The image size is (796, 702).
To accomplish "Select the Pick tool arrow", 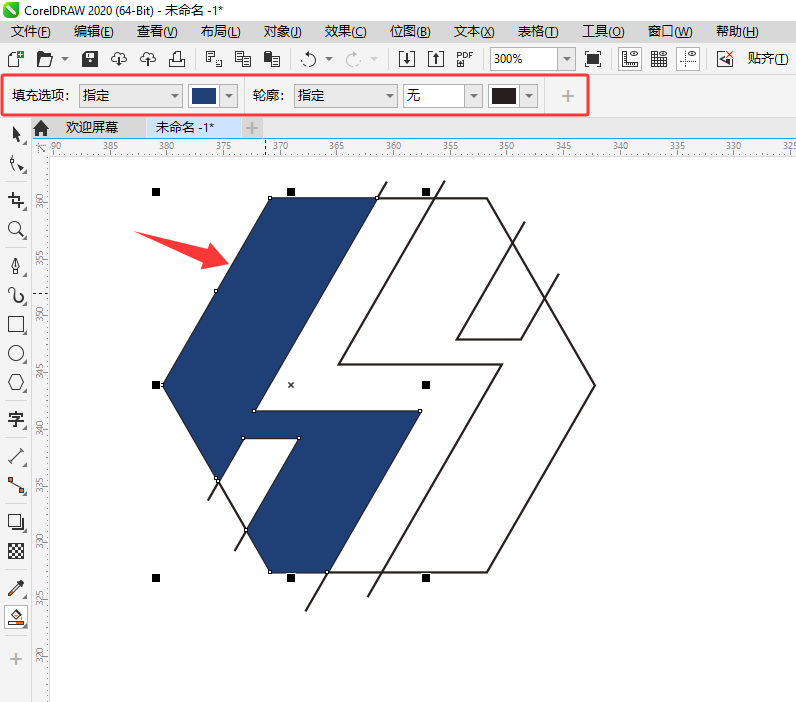I will click(17, 135).
